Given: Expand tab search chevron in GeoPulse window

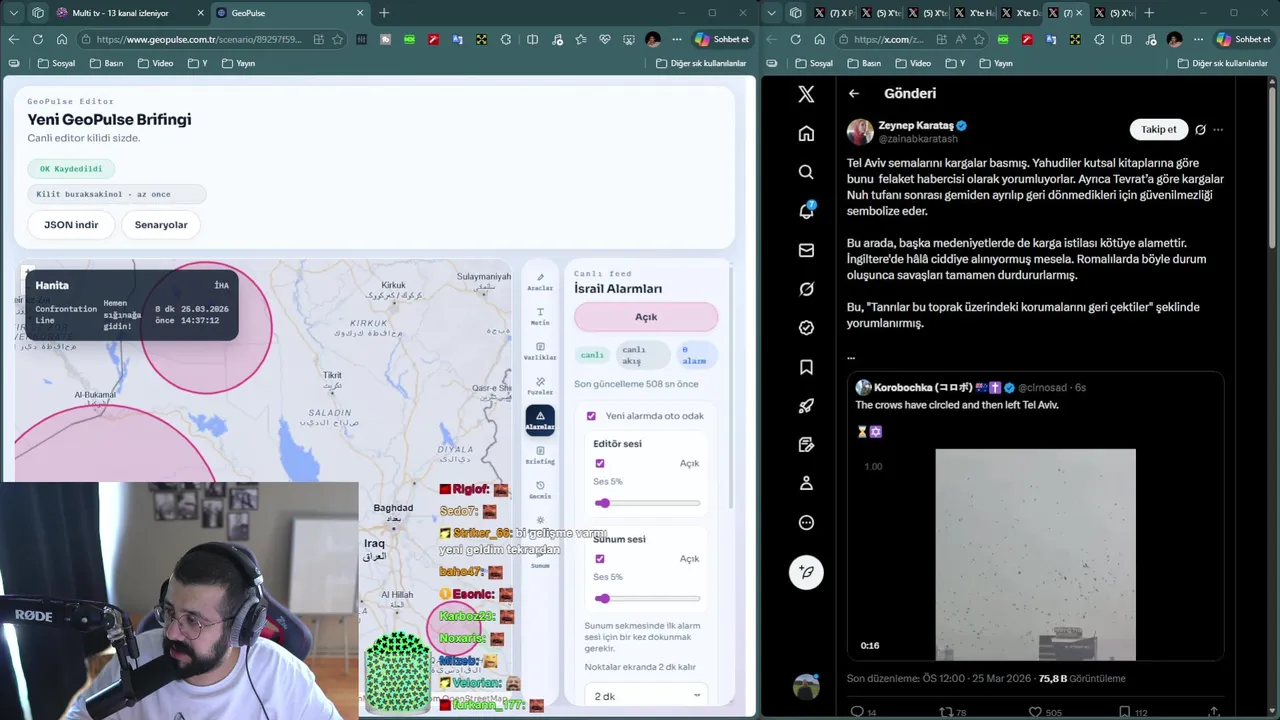Looking at the screenshot, I should click(x=13, y=13).
